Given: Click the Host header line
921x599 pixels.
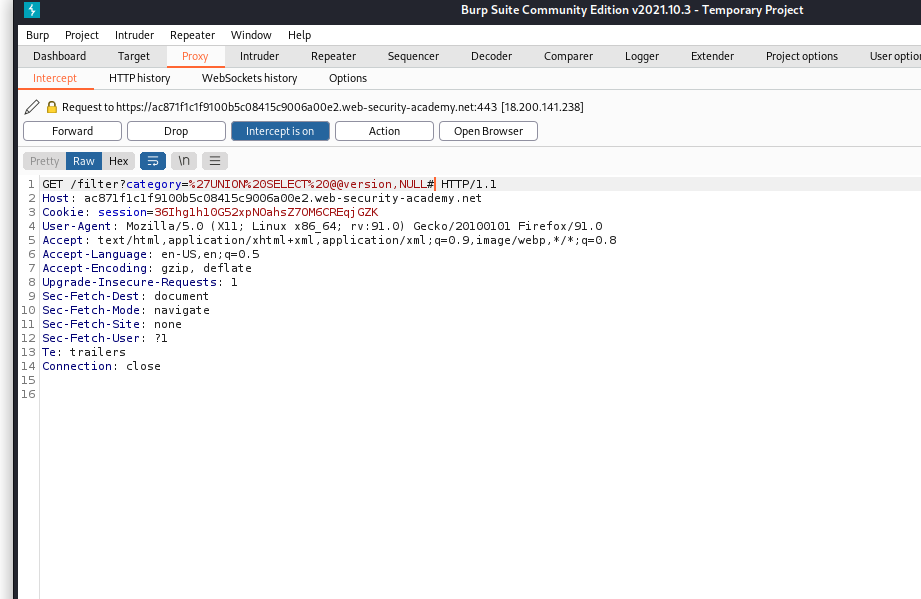Looking at the screenshot, I should [262, 198].
